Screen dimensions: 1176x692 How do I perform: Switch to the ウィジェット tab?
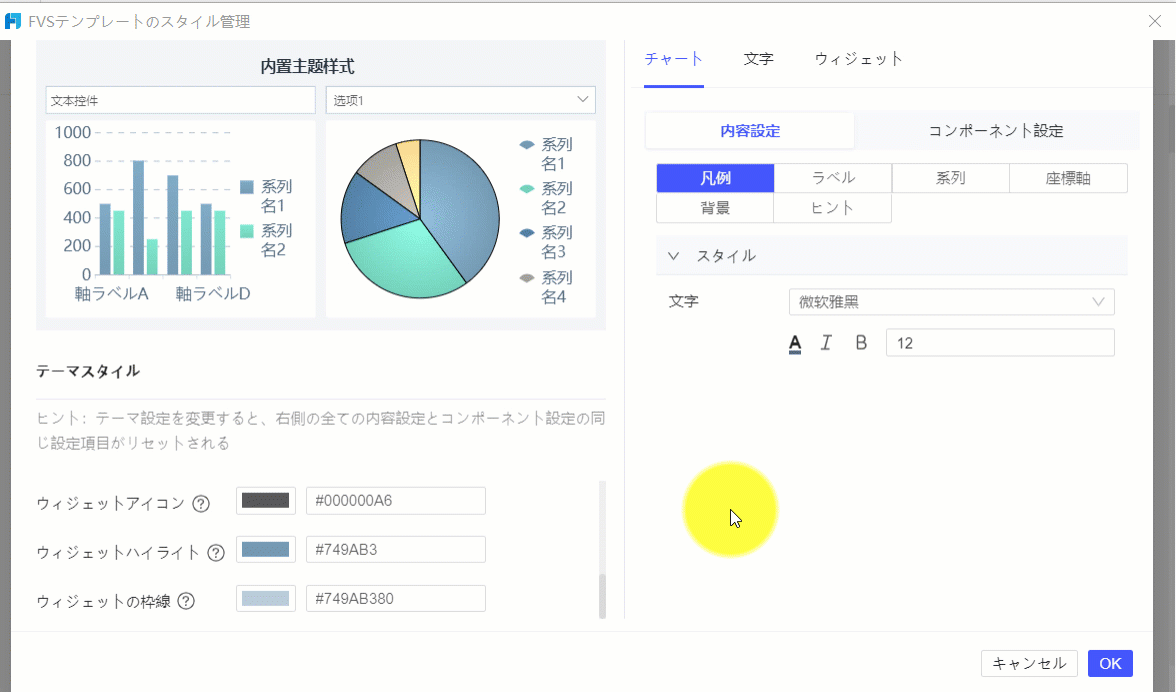(859, 59)
